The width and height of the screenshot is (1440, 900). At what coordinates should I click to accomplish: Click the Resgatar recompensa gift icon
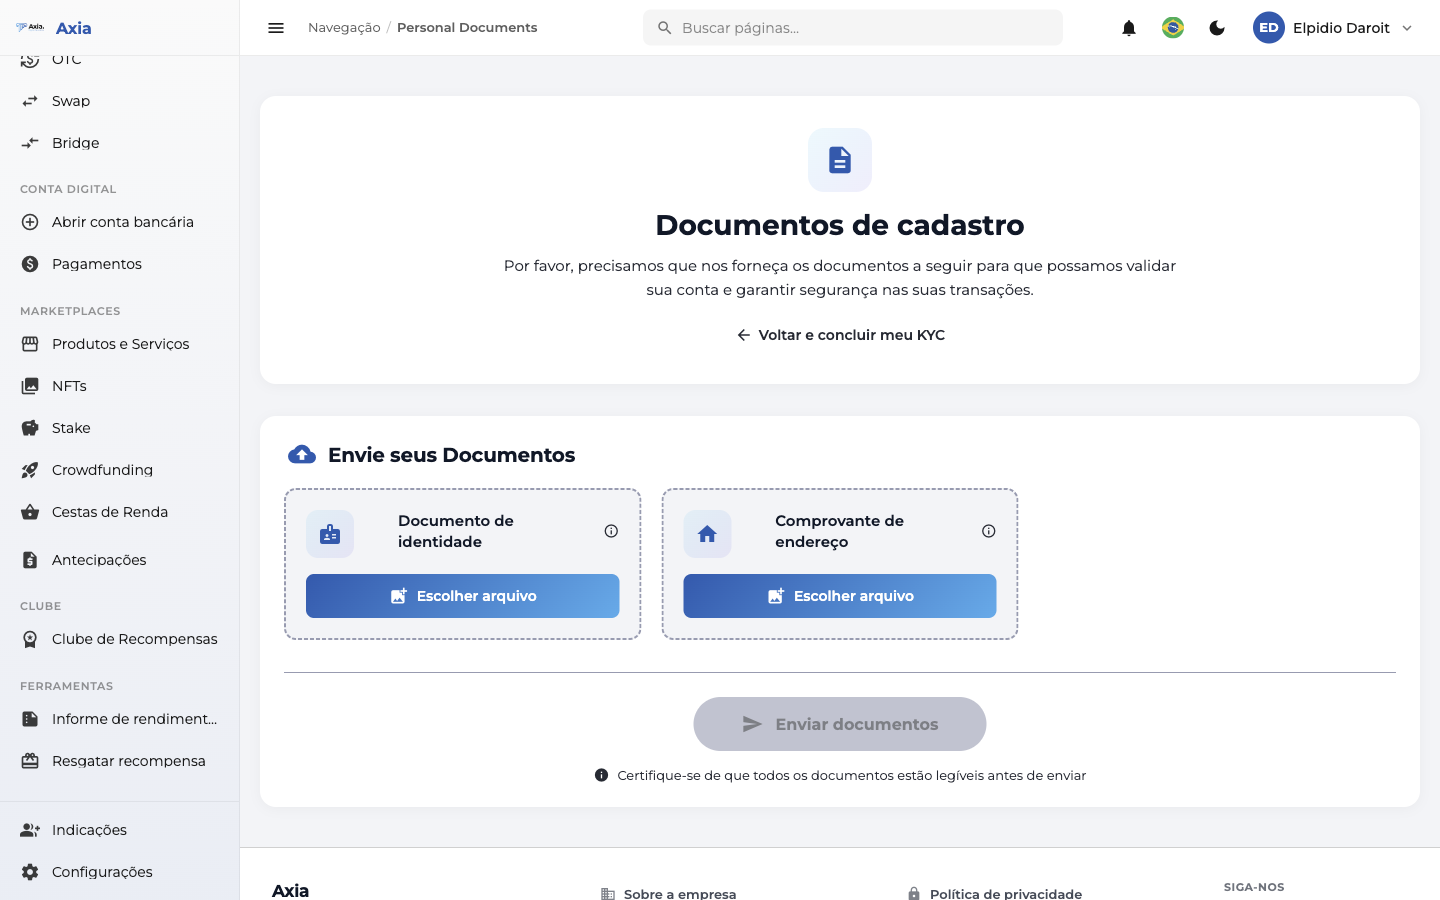point(30,761)
